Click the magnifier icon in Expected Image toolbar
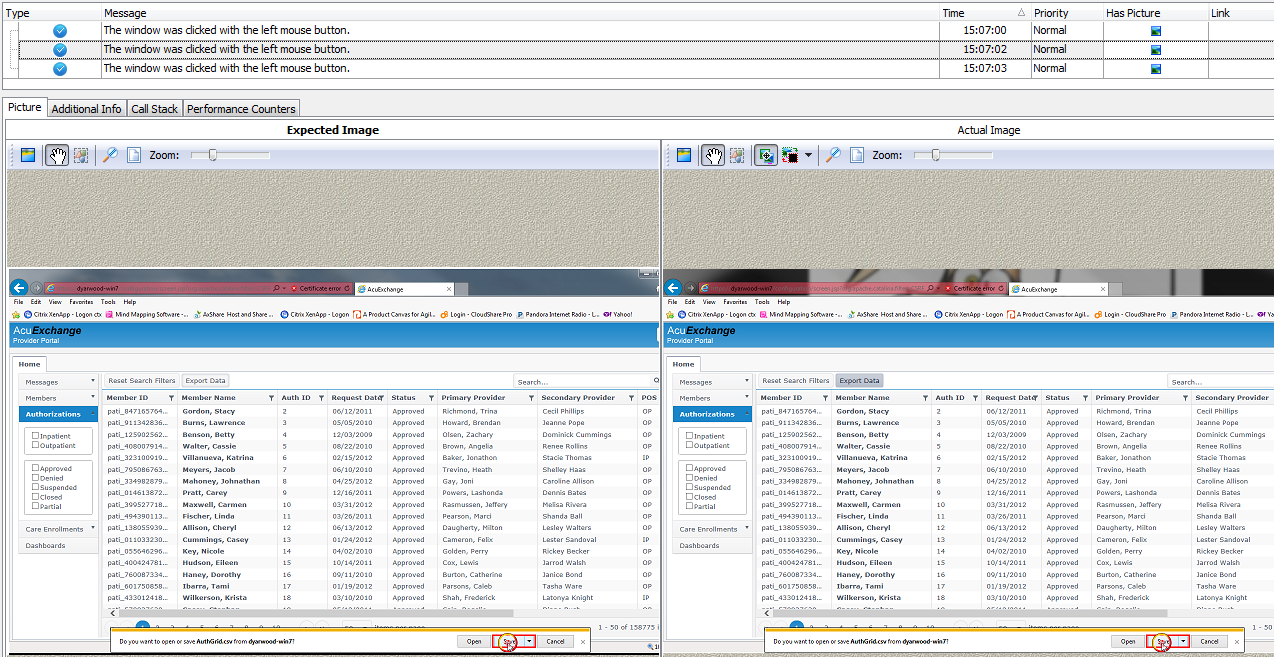1274x657 pixels. click(x=110, y=155)
